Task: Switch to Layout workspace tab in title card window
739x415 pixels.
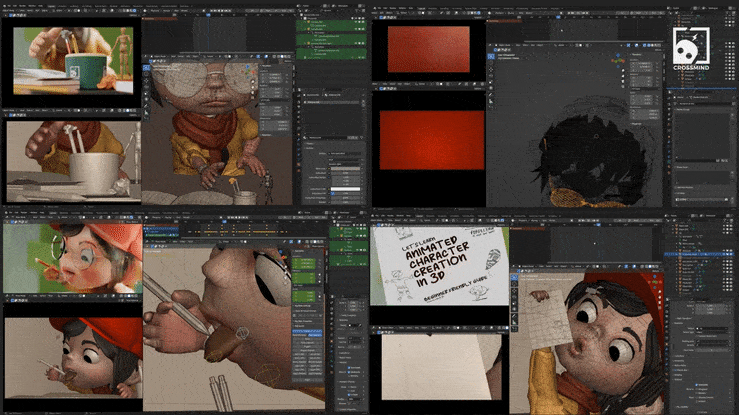Action: [420, 216]
